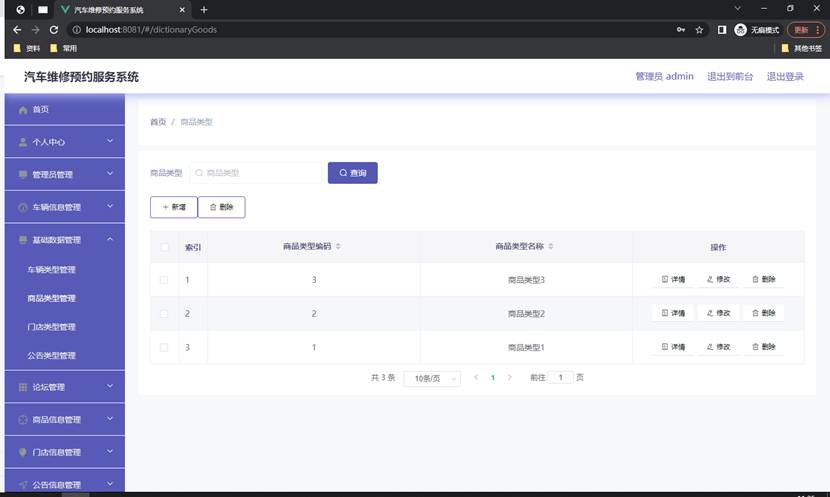Open 车辆类型管理 submenu item
Screen dimensions: 830x497
click(x=65, y=269)
